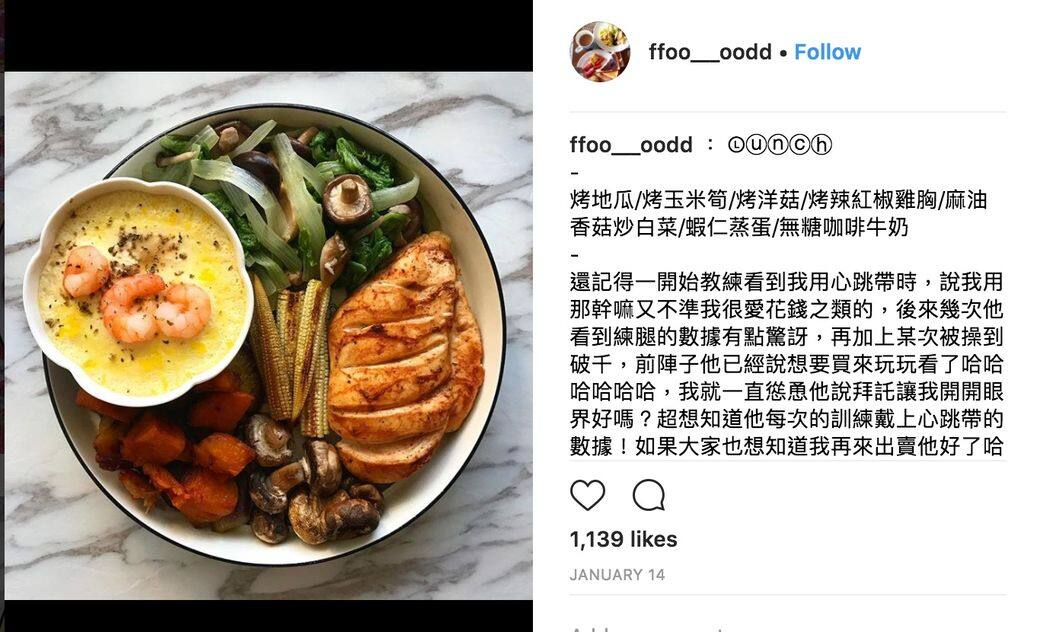The height and width of the screenshot is (632, 1040).
Task: Select the ffoo___oodd username in the caption
Action: (x=631, y=145)
